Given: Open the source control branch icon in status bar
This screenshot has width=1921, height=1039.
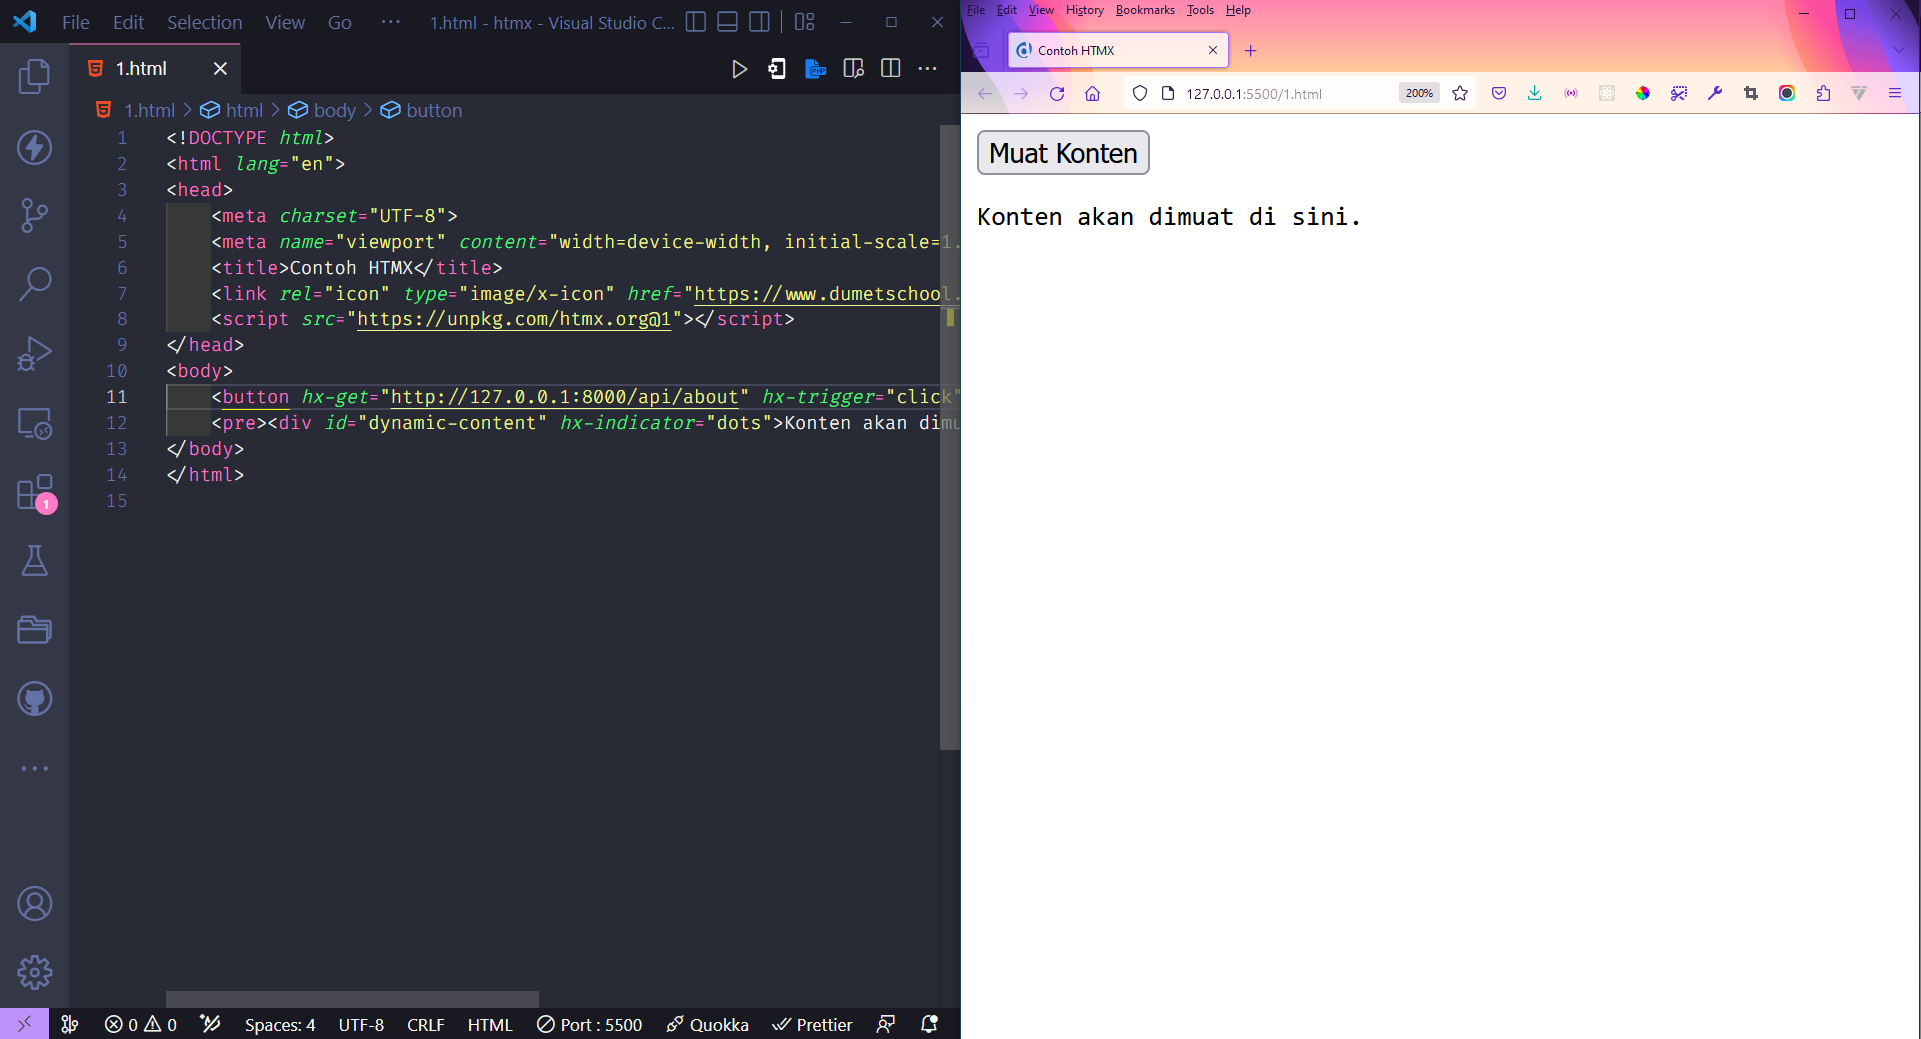Looking at the screenshot, I should coord(70,1024).
